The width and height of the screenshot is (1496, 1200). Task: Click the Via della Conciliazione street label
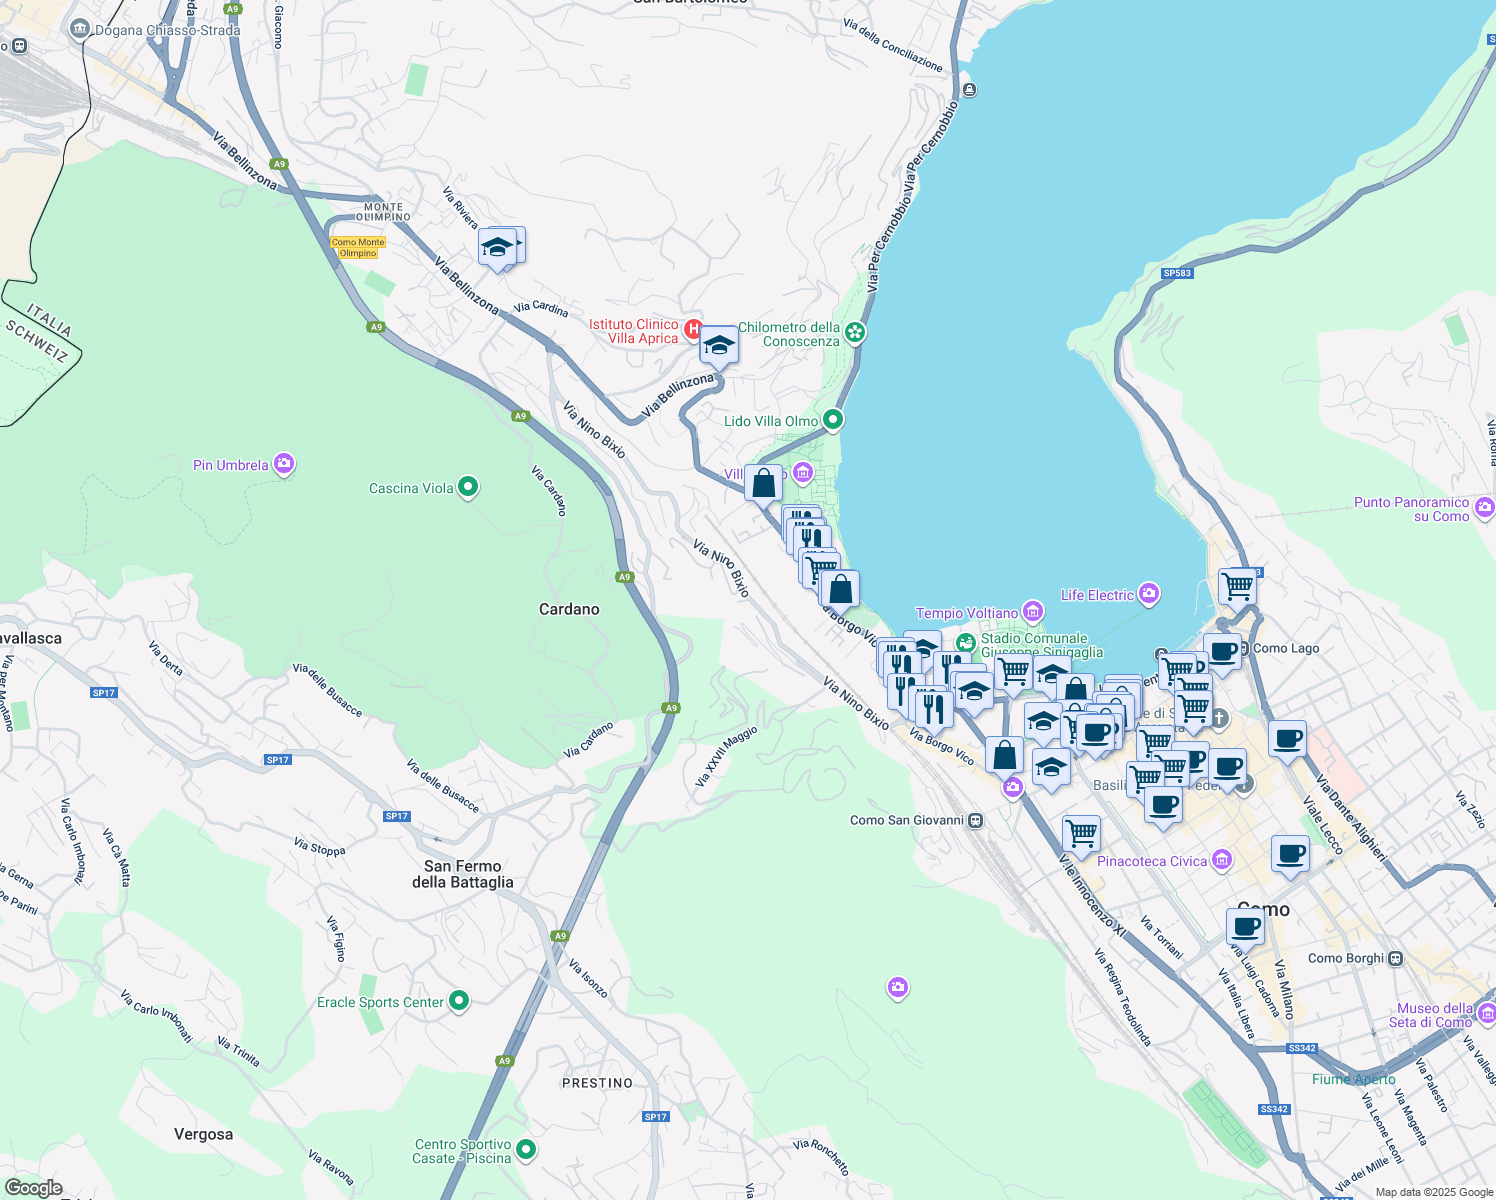(893, 45)
